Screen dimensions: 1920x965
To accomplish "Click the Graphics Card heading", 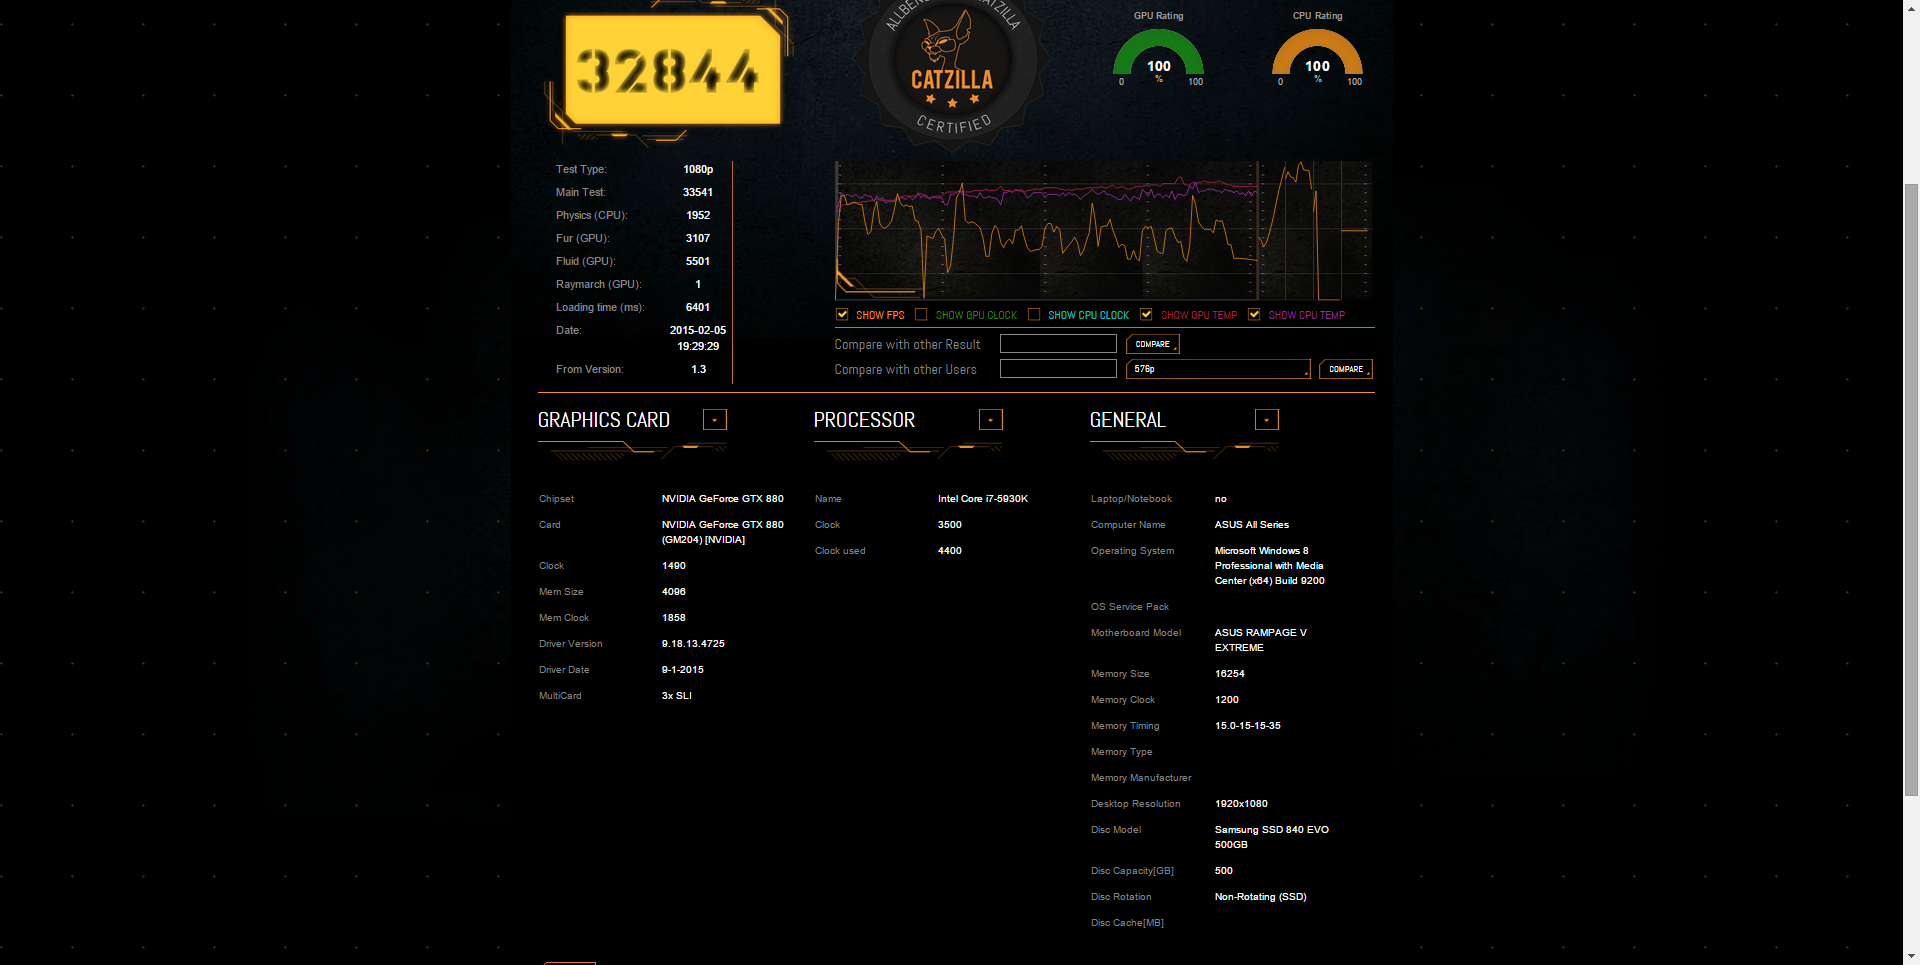I will 604,420.
